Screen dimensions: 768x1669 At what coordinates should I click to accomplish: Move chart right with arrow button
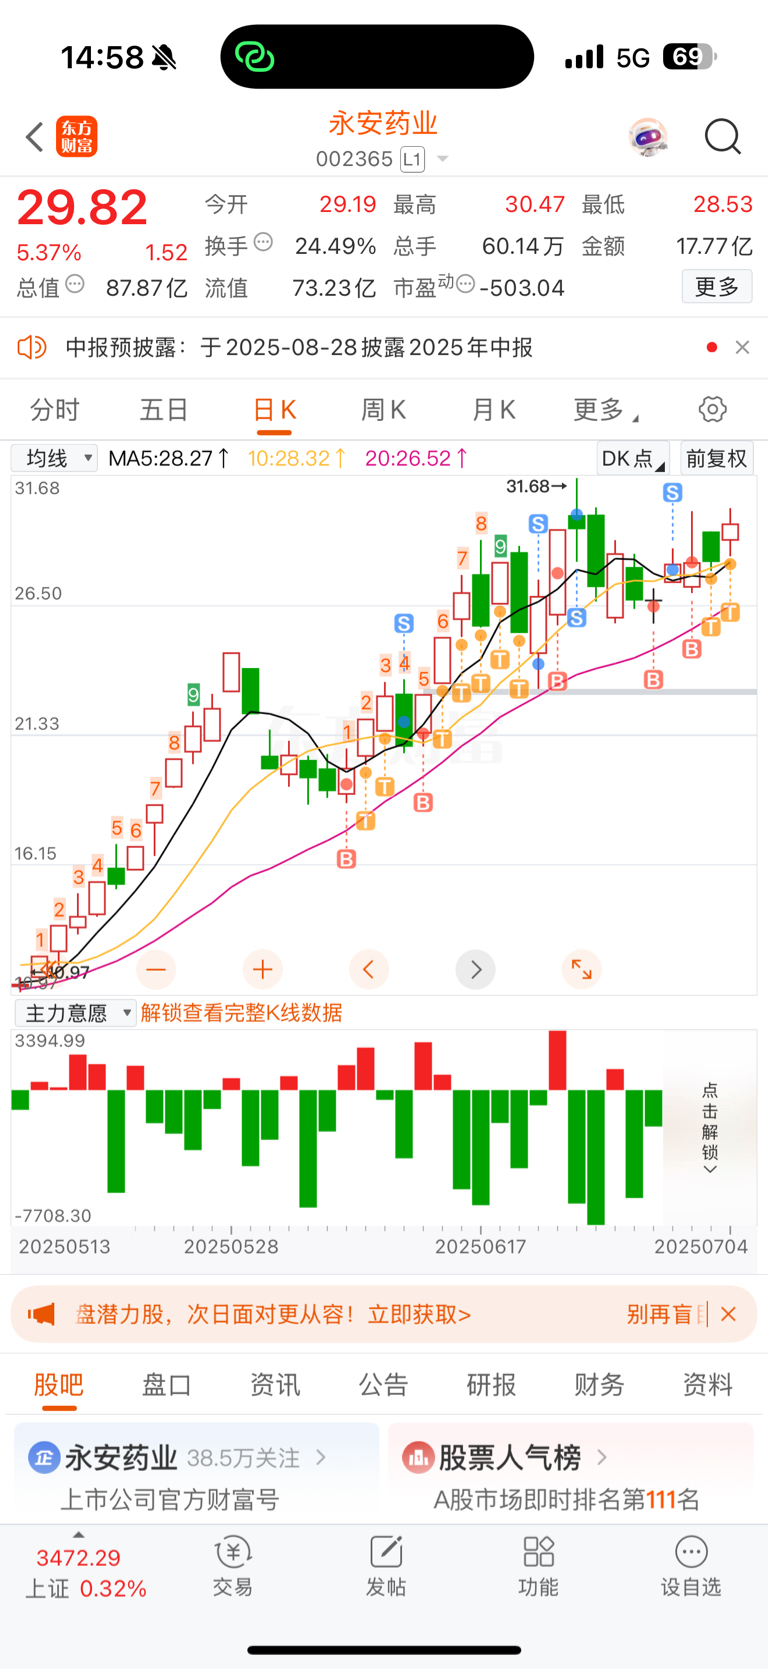coord(476,969)
